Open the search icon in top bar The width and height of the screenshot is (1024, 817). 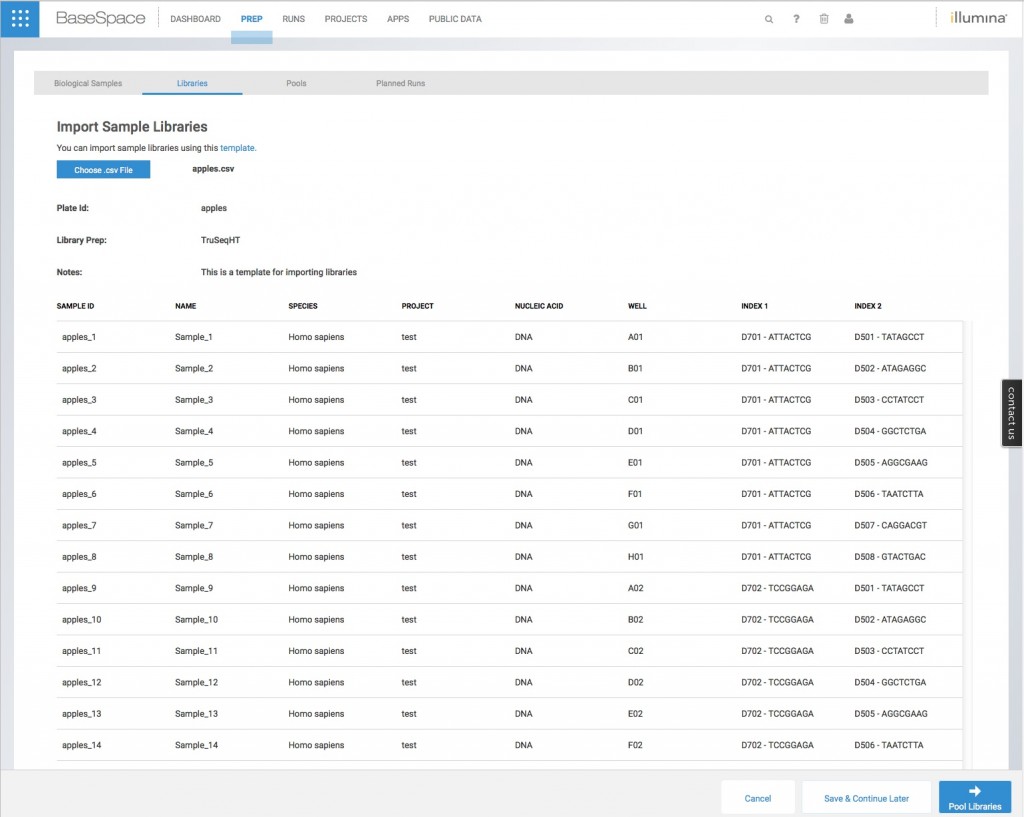point(768,18)
